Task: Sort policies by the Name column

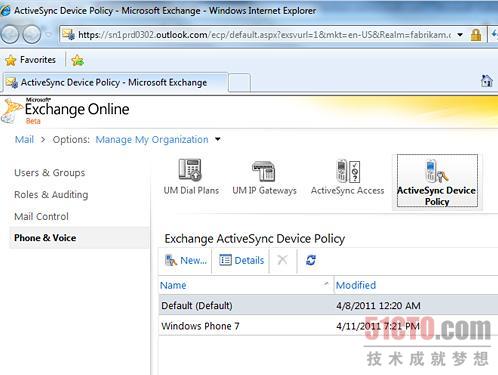Action: pyautogui.click(x=173, y=285)
